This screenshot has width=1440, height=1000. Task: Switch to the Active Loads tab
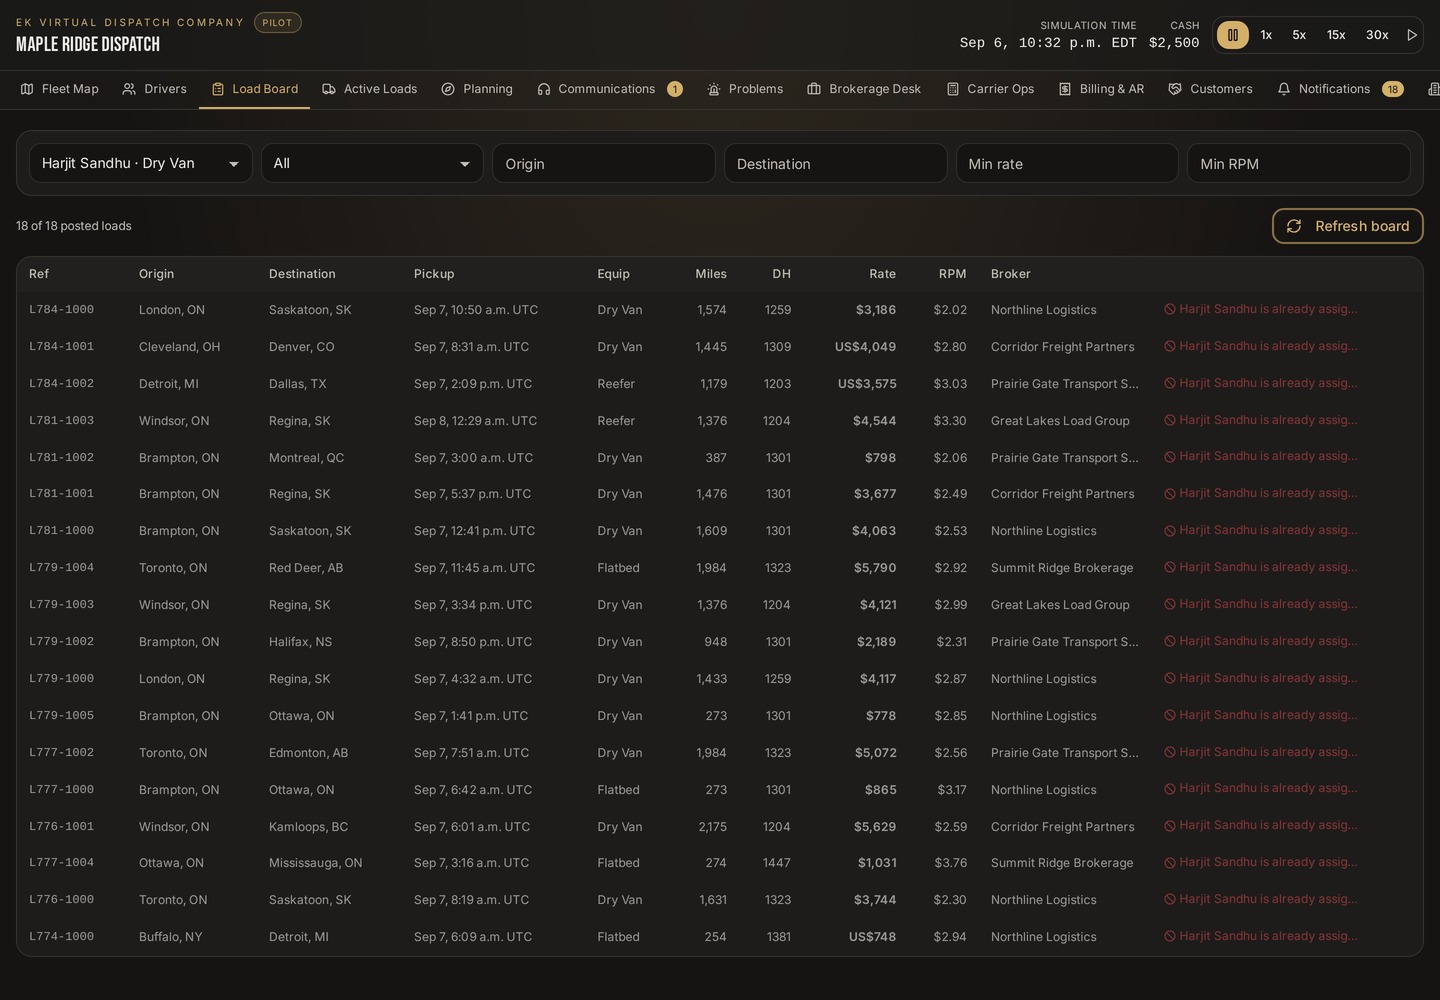pos(370,89)
